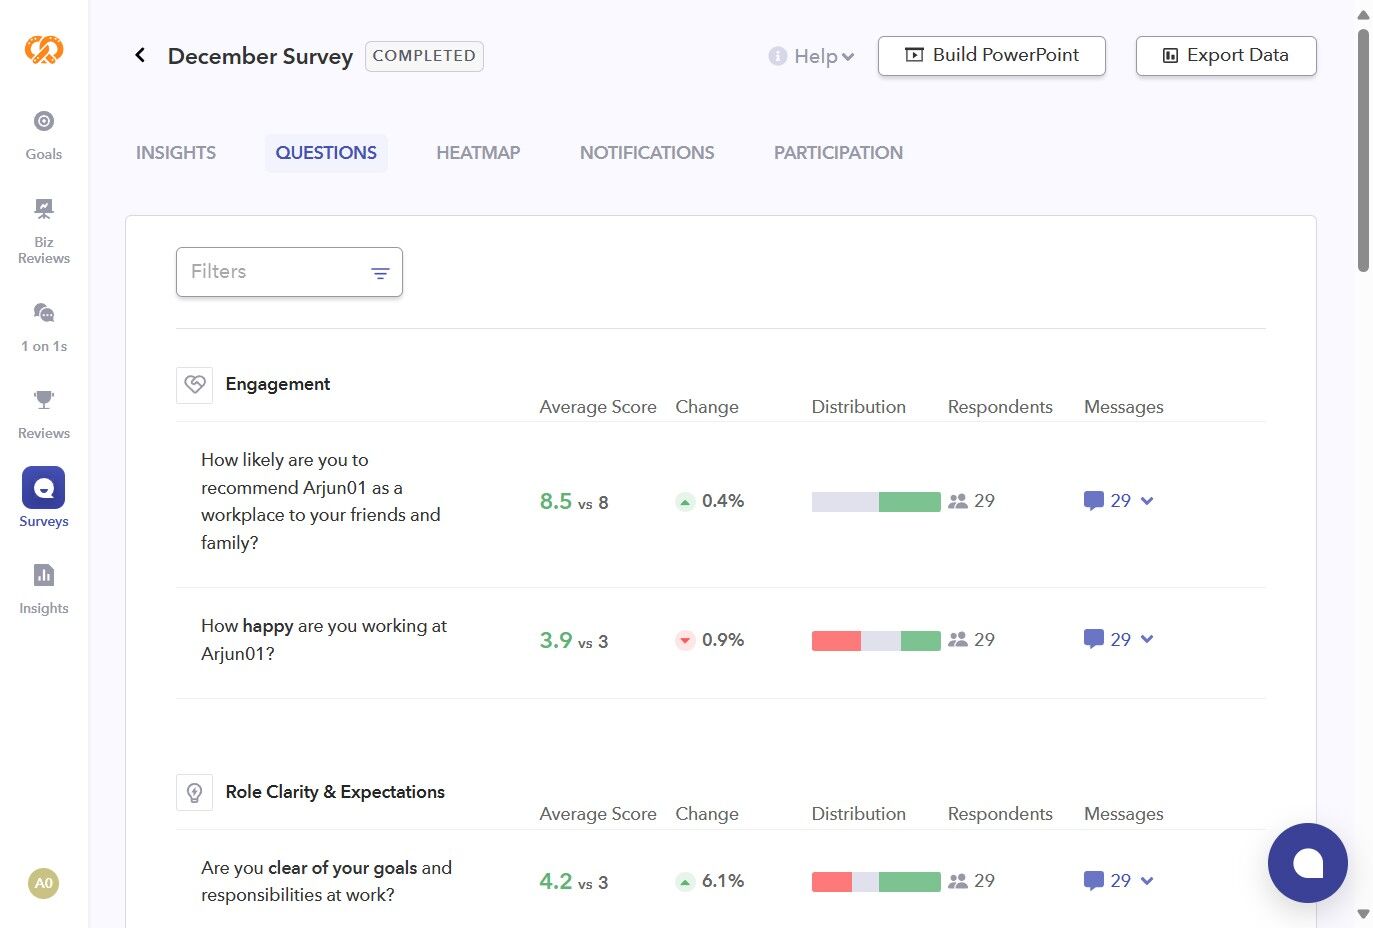
Task: Expand the Help menu
Action: pyautogui.click(x=812, y=57)
